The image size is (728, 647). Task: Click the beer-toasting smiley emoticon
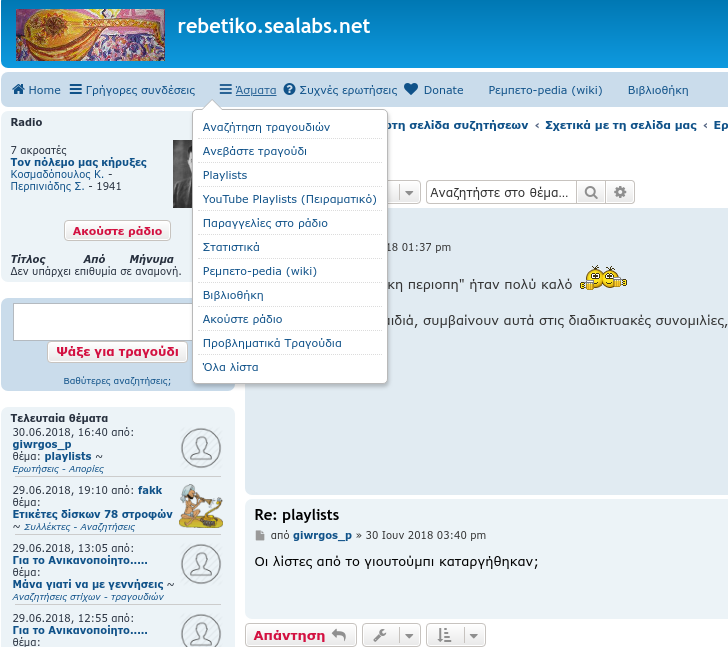[603, 281]
